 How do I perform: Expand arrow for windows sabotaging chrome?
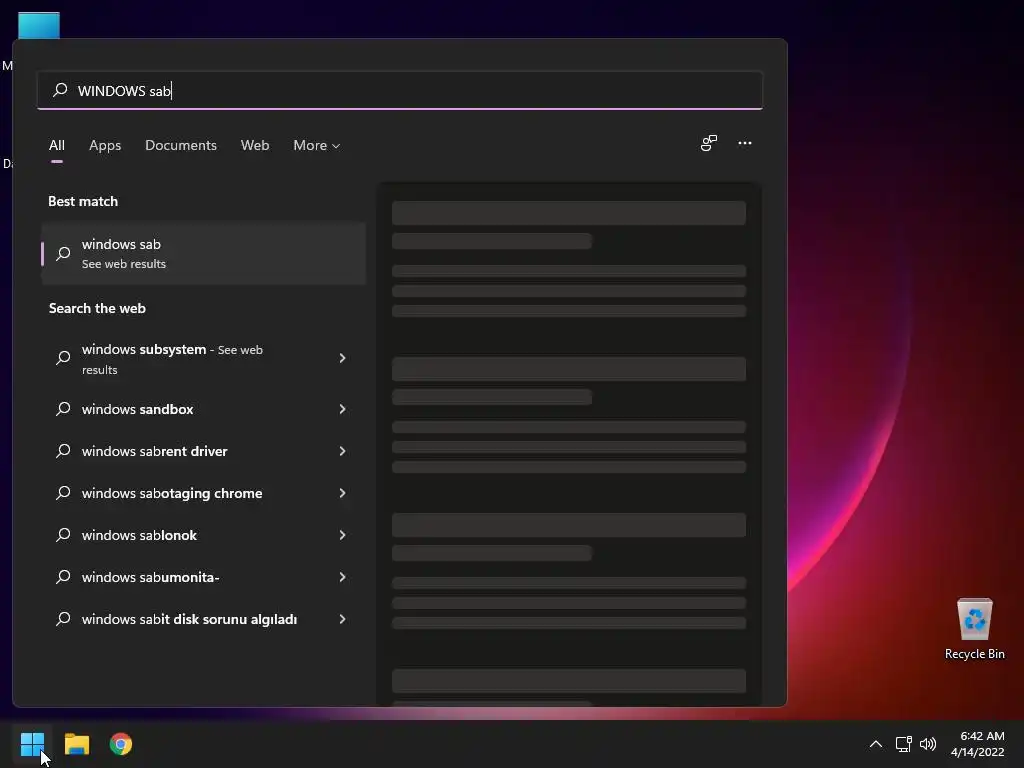[342, 493]
